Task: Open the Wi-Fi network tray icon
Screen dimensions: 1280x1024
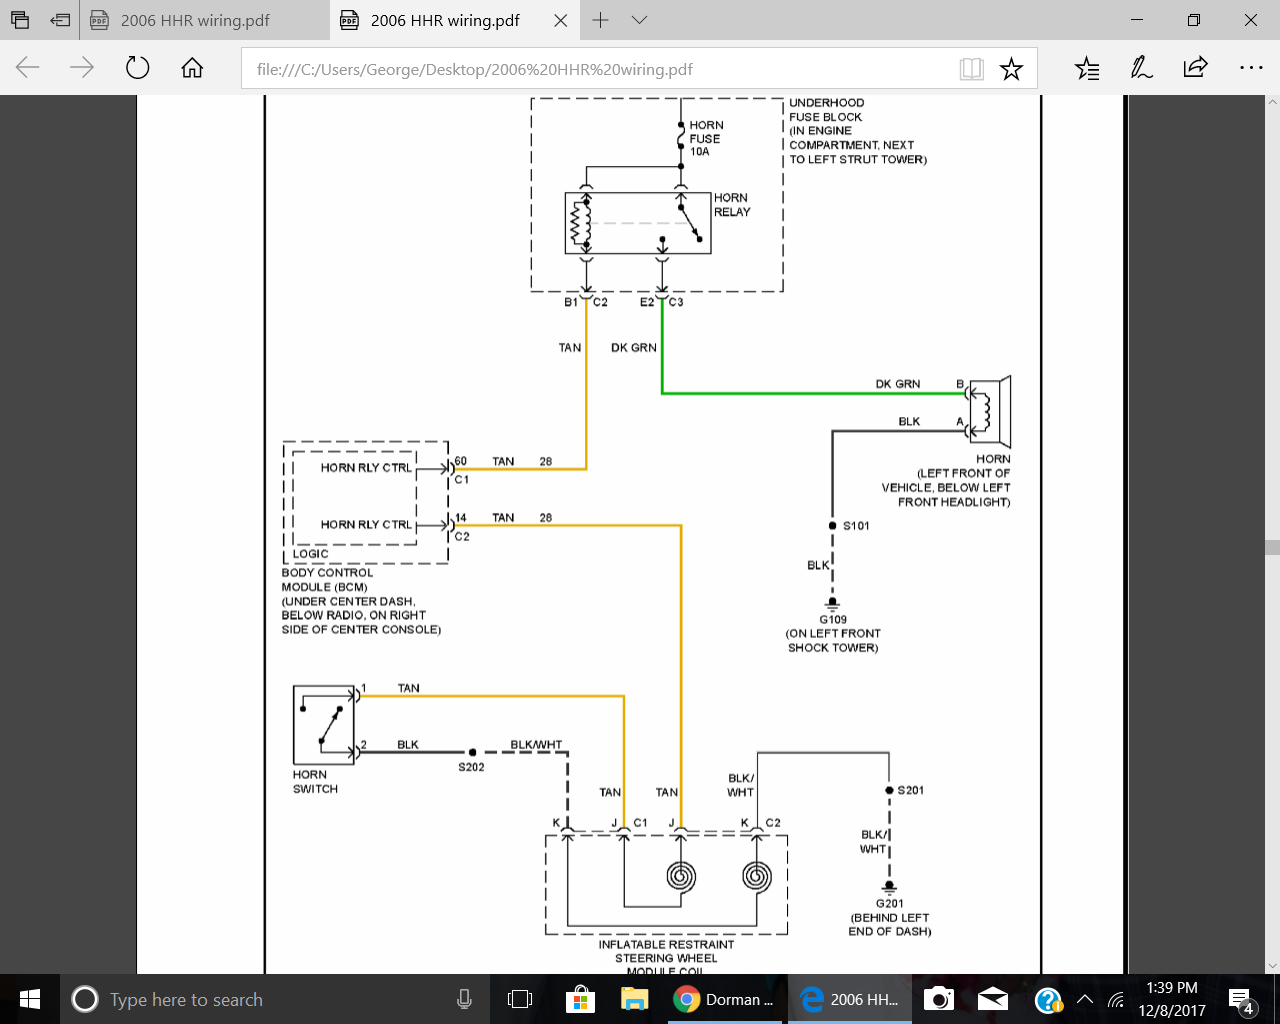Action: click(x=1116, y=1000)
